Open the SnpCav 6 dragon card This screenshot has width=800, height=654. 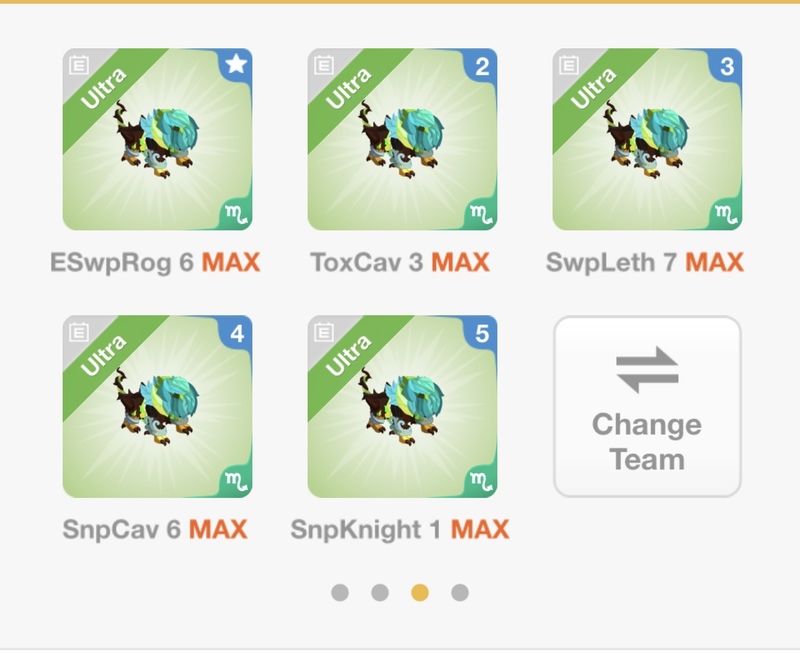pyautogui.click(x=157, y=407)
